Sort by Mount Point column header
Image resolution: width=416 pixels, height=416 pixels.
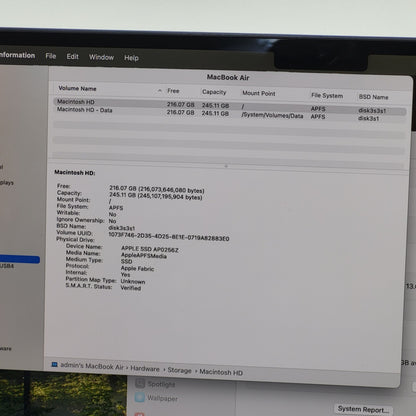coord(259,93)
